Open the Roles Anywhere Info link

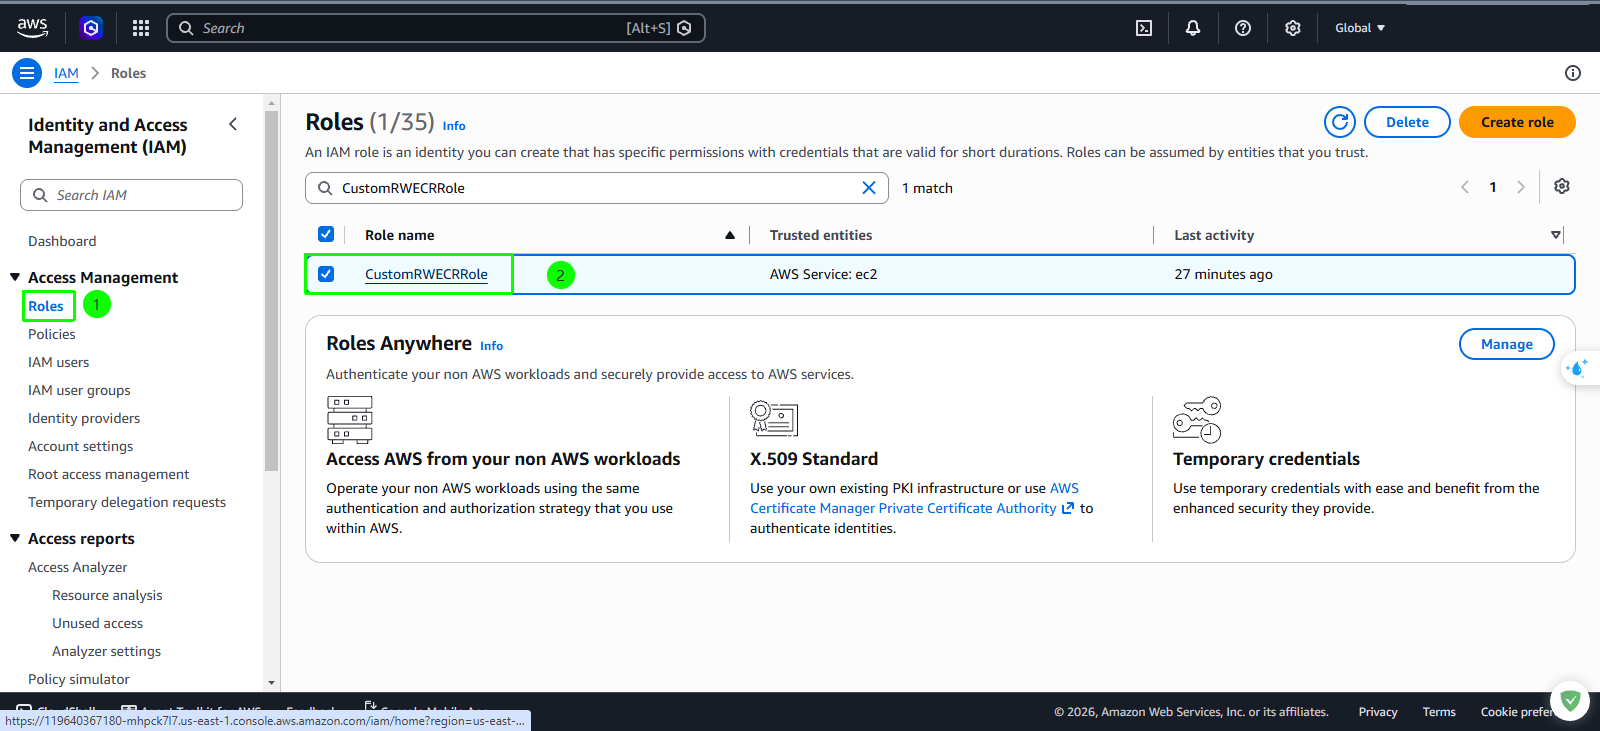point(491,346)
